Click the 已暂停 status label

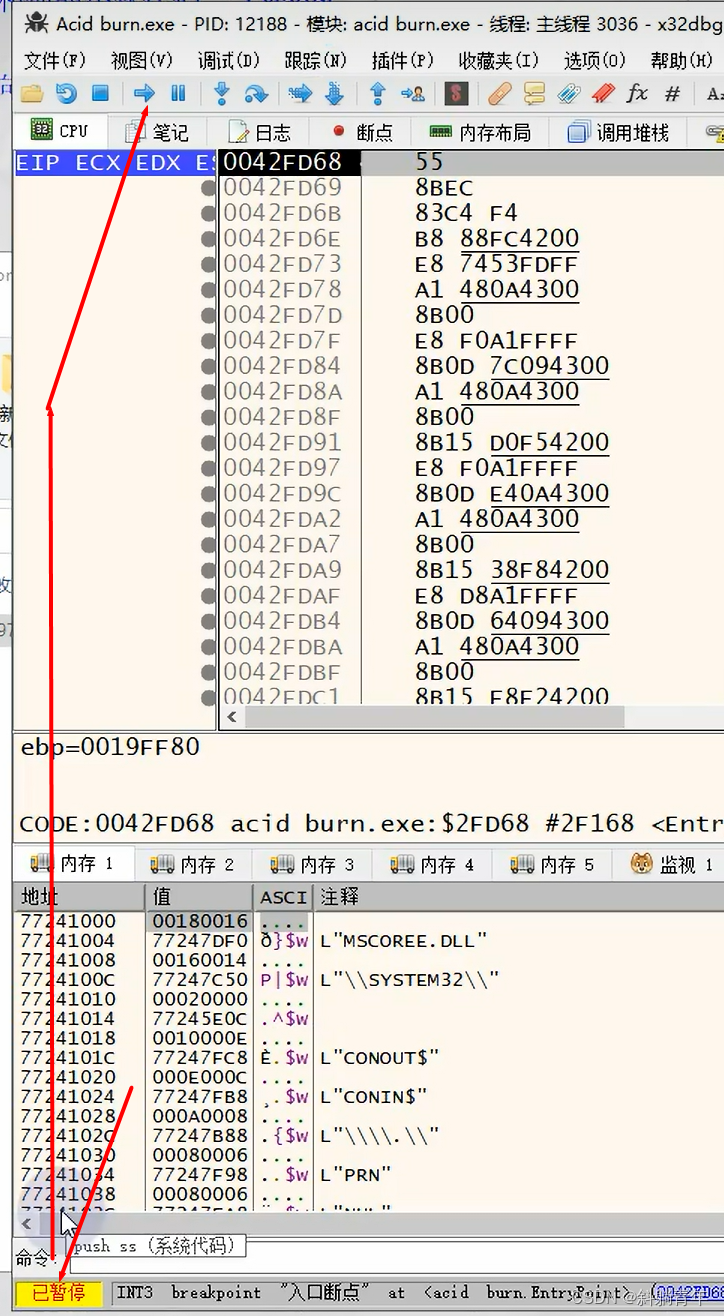(x=59, y=1294)
